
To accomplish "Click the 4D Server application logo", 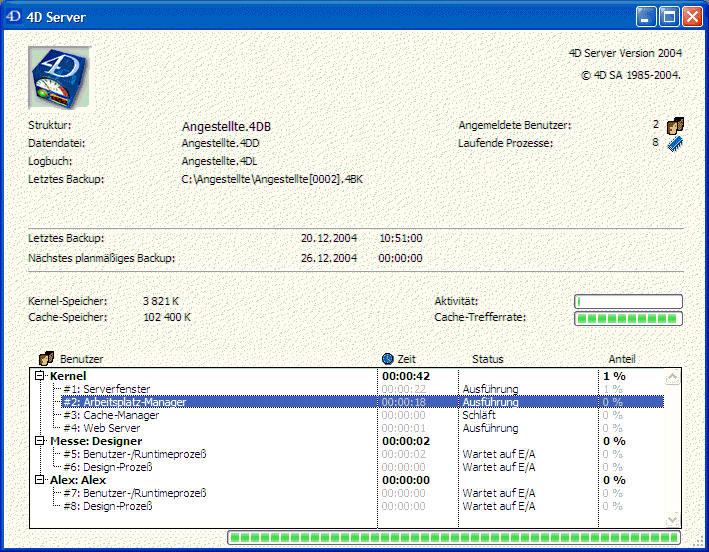I will point(59,77).
